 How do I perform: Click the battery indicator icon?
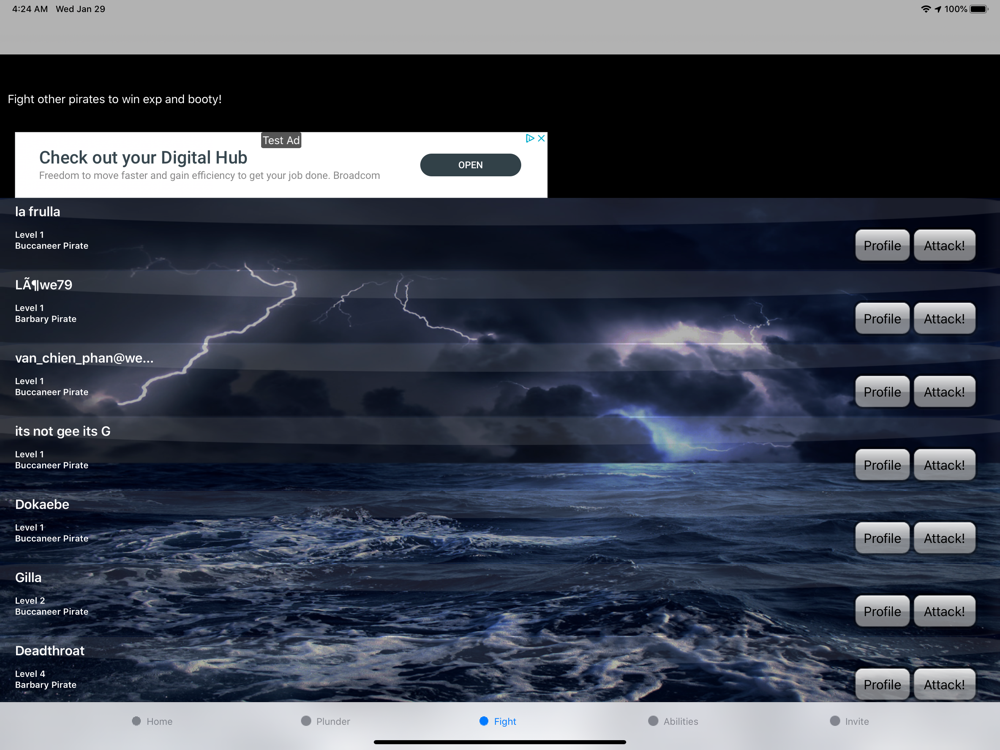pyautogui.click(x=979, y=9)
